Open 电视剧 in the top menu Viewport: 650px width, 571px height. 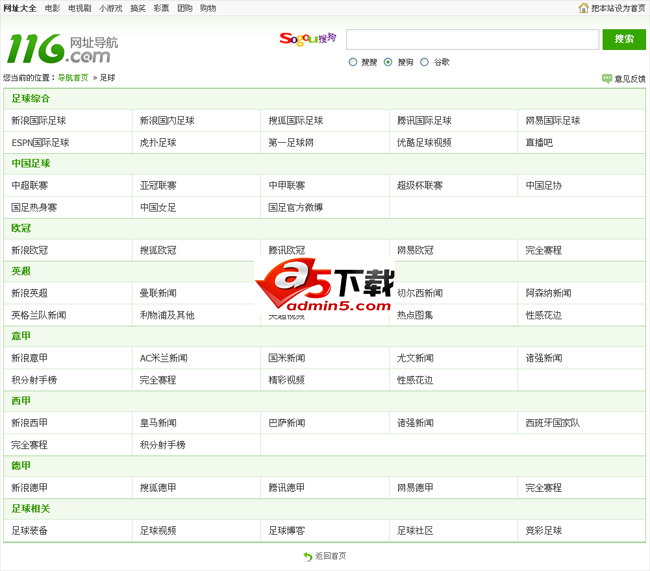click(x=80, y=8)
